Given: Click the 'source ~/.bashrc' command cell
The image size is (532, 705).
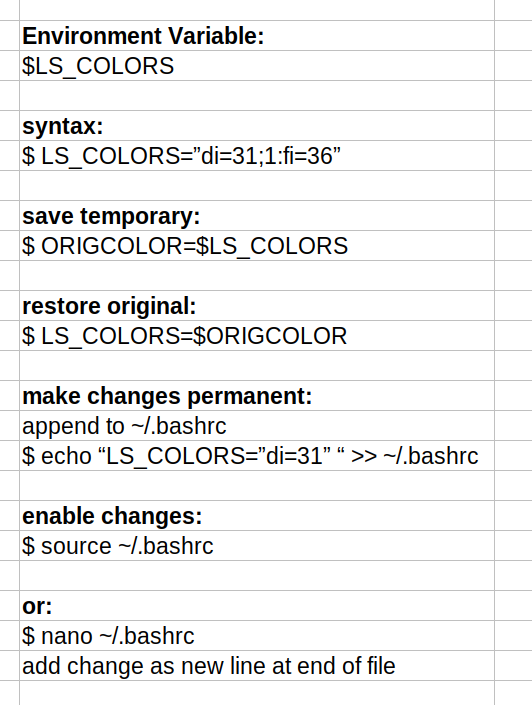Looking at the screenshot, I should pos(257,545).
